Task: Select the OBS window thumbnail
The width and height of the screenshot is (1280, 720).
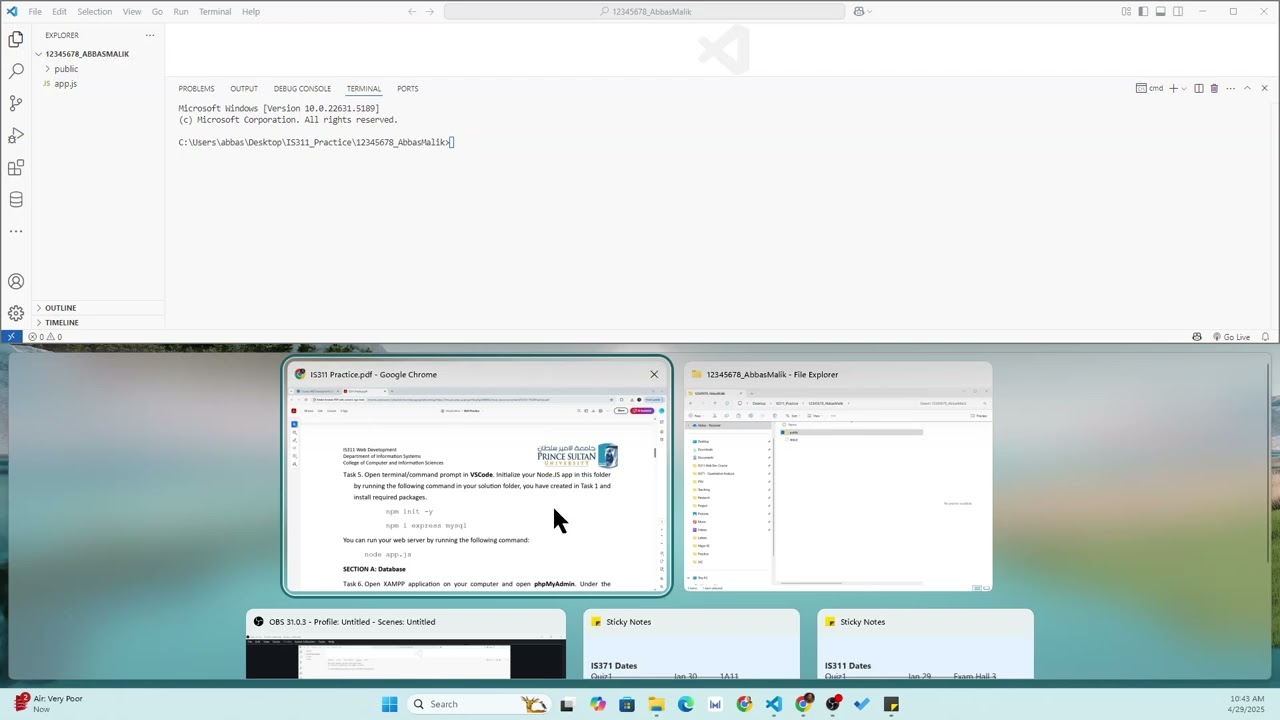Action: click(406, 645)
